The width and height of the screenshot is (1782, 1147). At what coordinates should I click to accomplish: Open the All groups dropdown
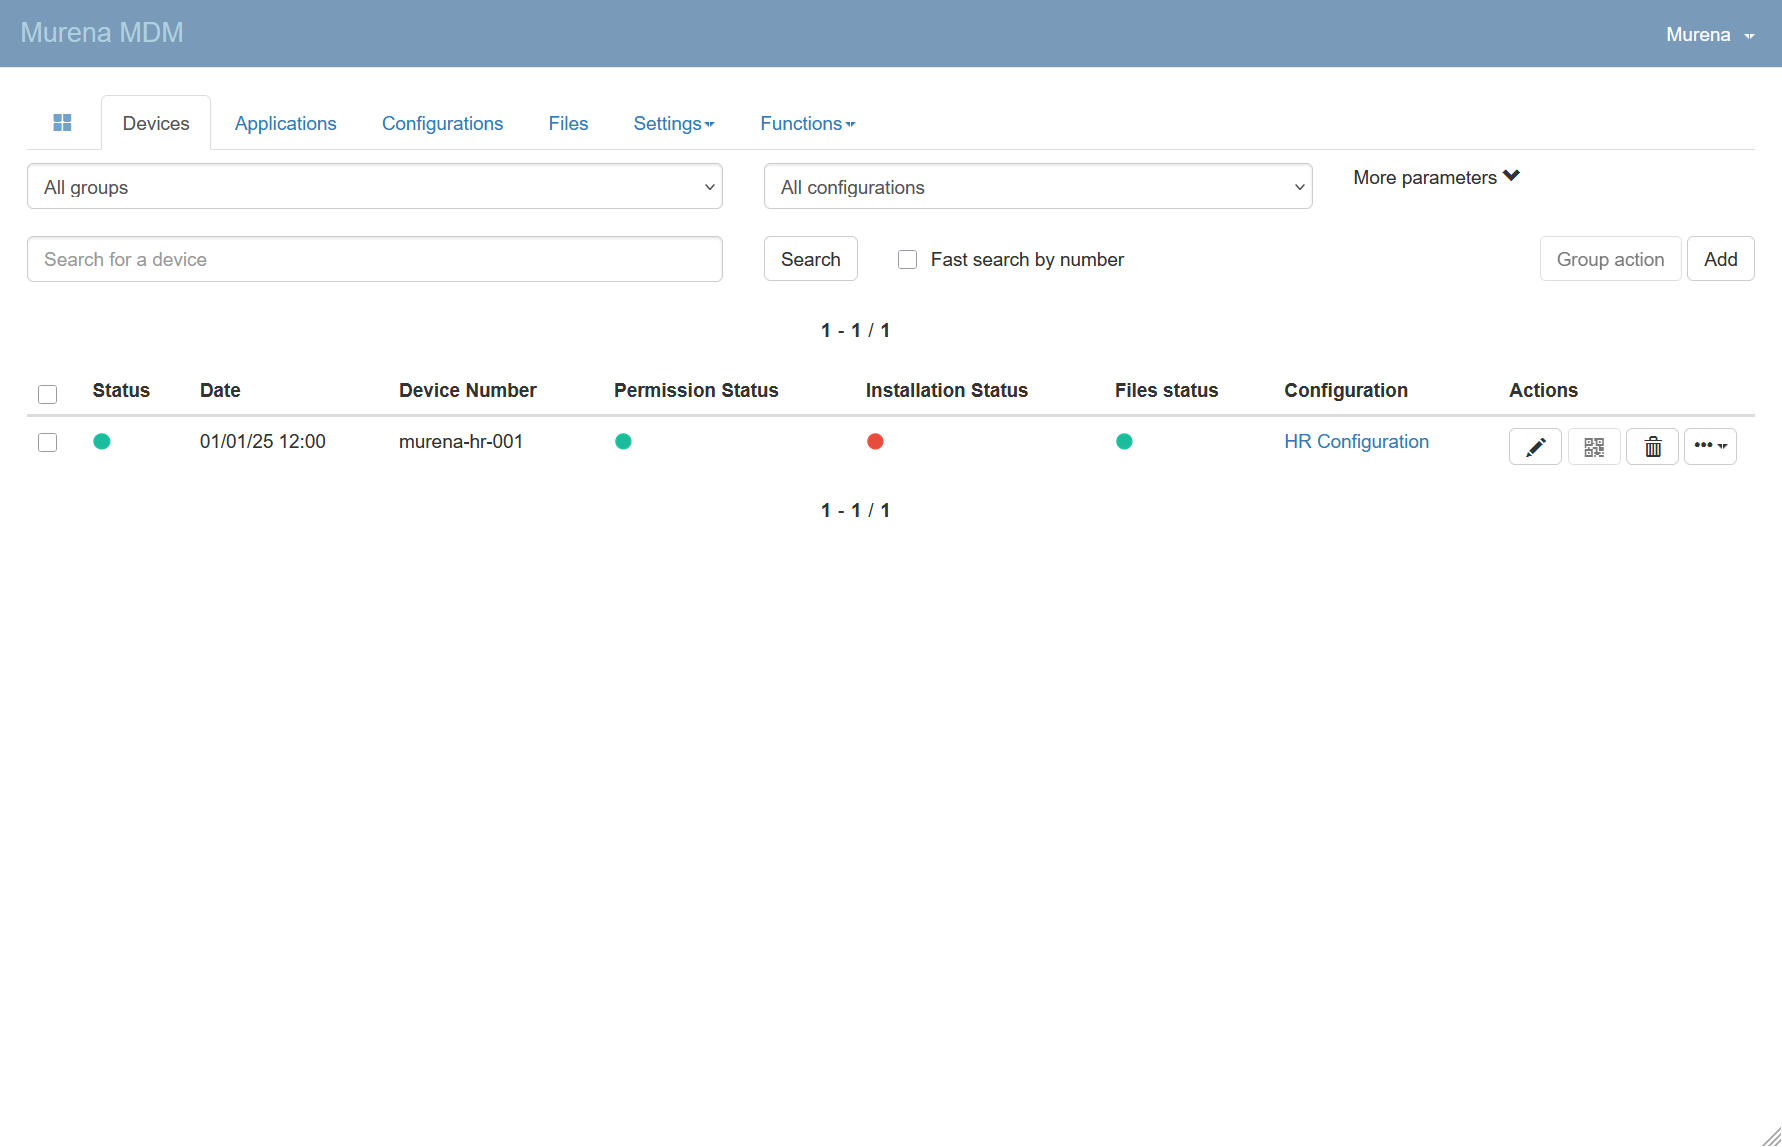point(374,187)
